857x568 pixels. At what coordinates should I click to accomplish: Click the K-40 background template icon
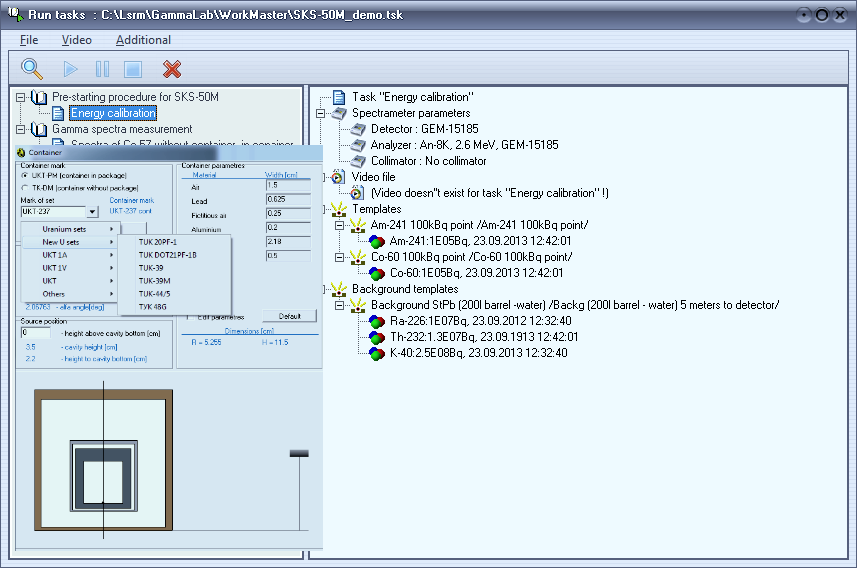click(376, 353)
